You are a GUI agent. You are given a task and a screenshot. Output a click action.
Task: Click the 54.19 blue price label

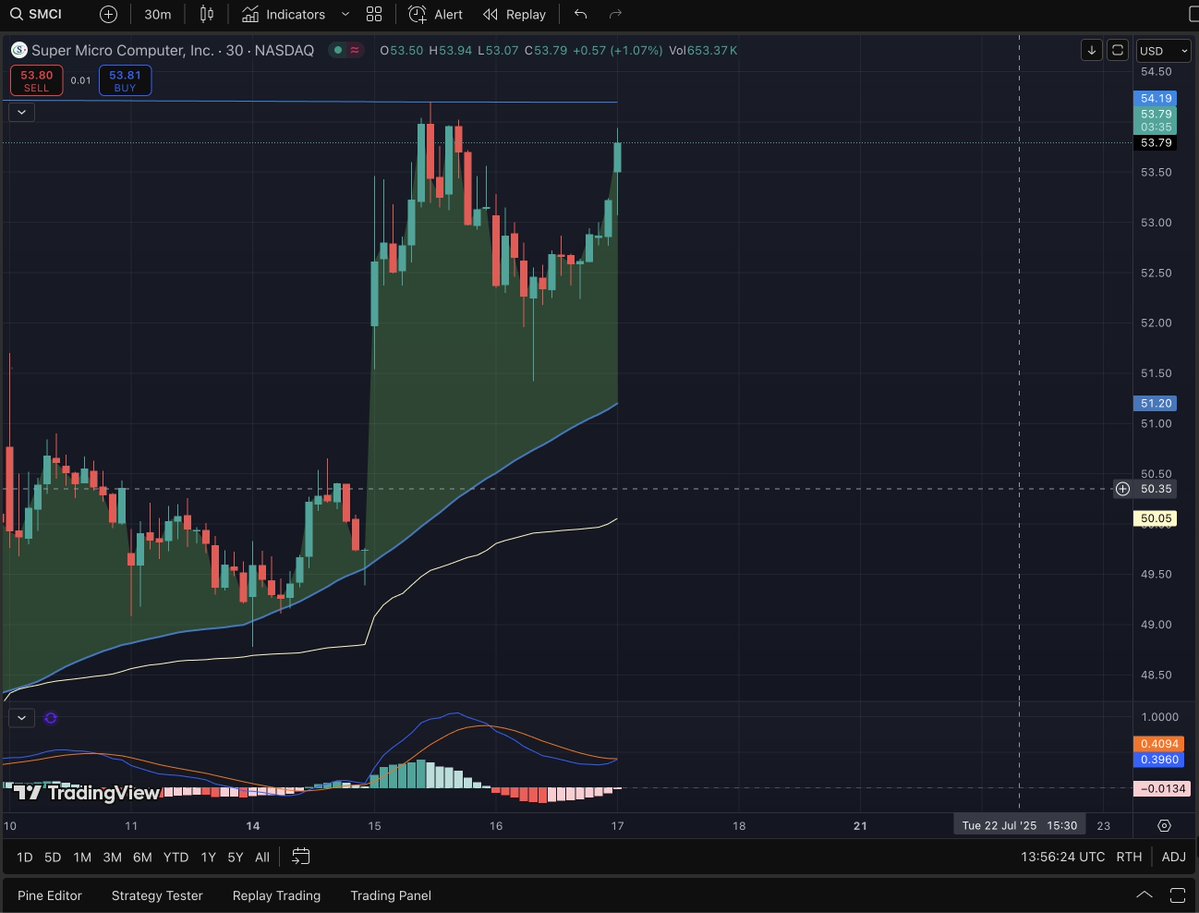click(1155, 98)
